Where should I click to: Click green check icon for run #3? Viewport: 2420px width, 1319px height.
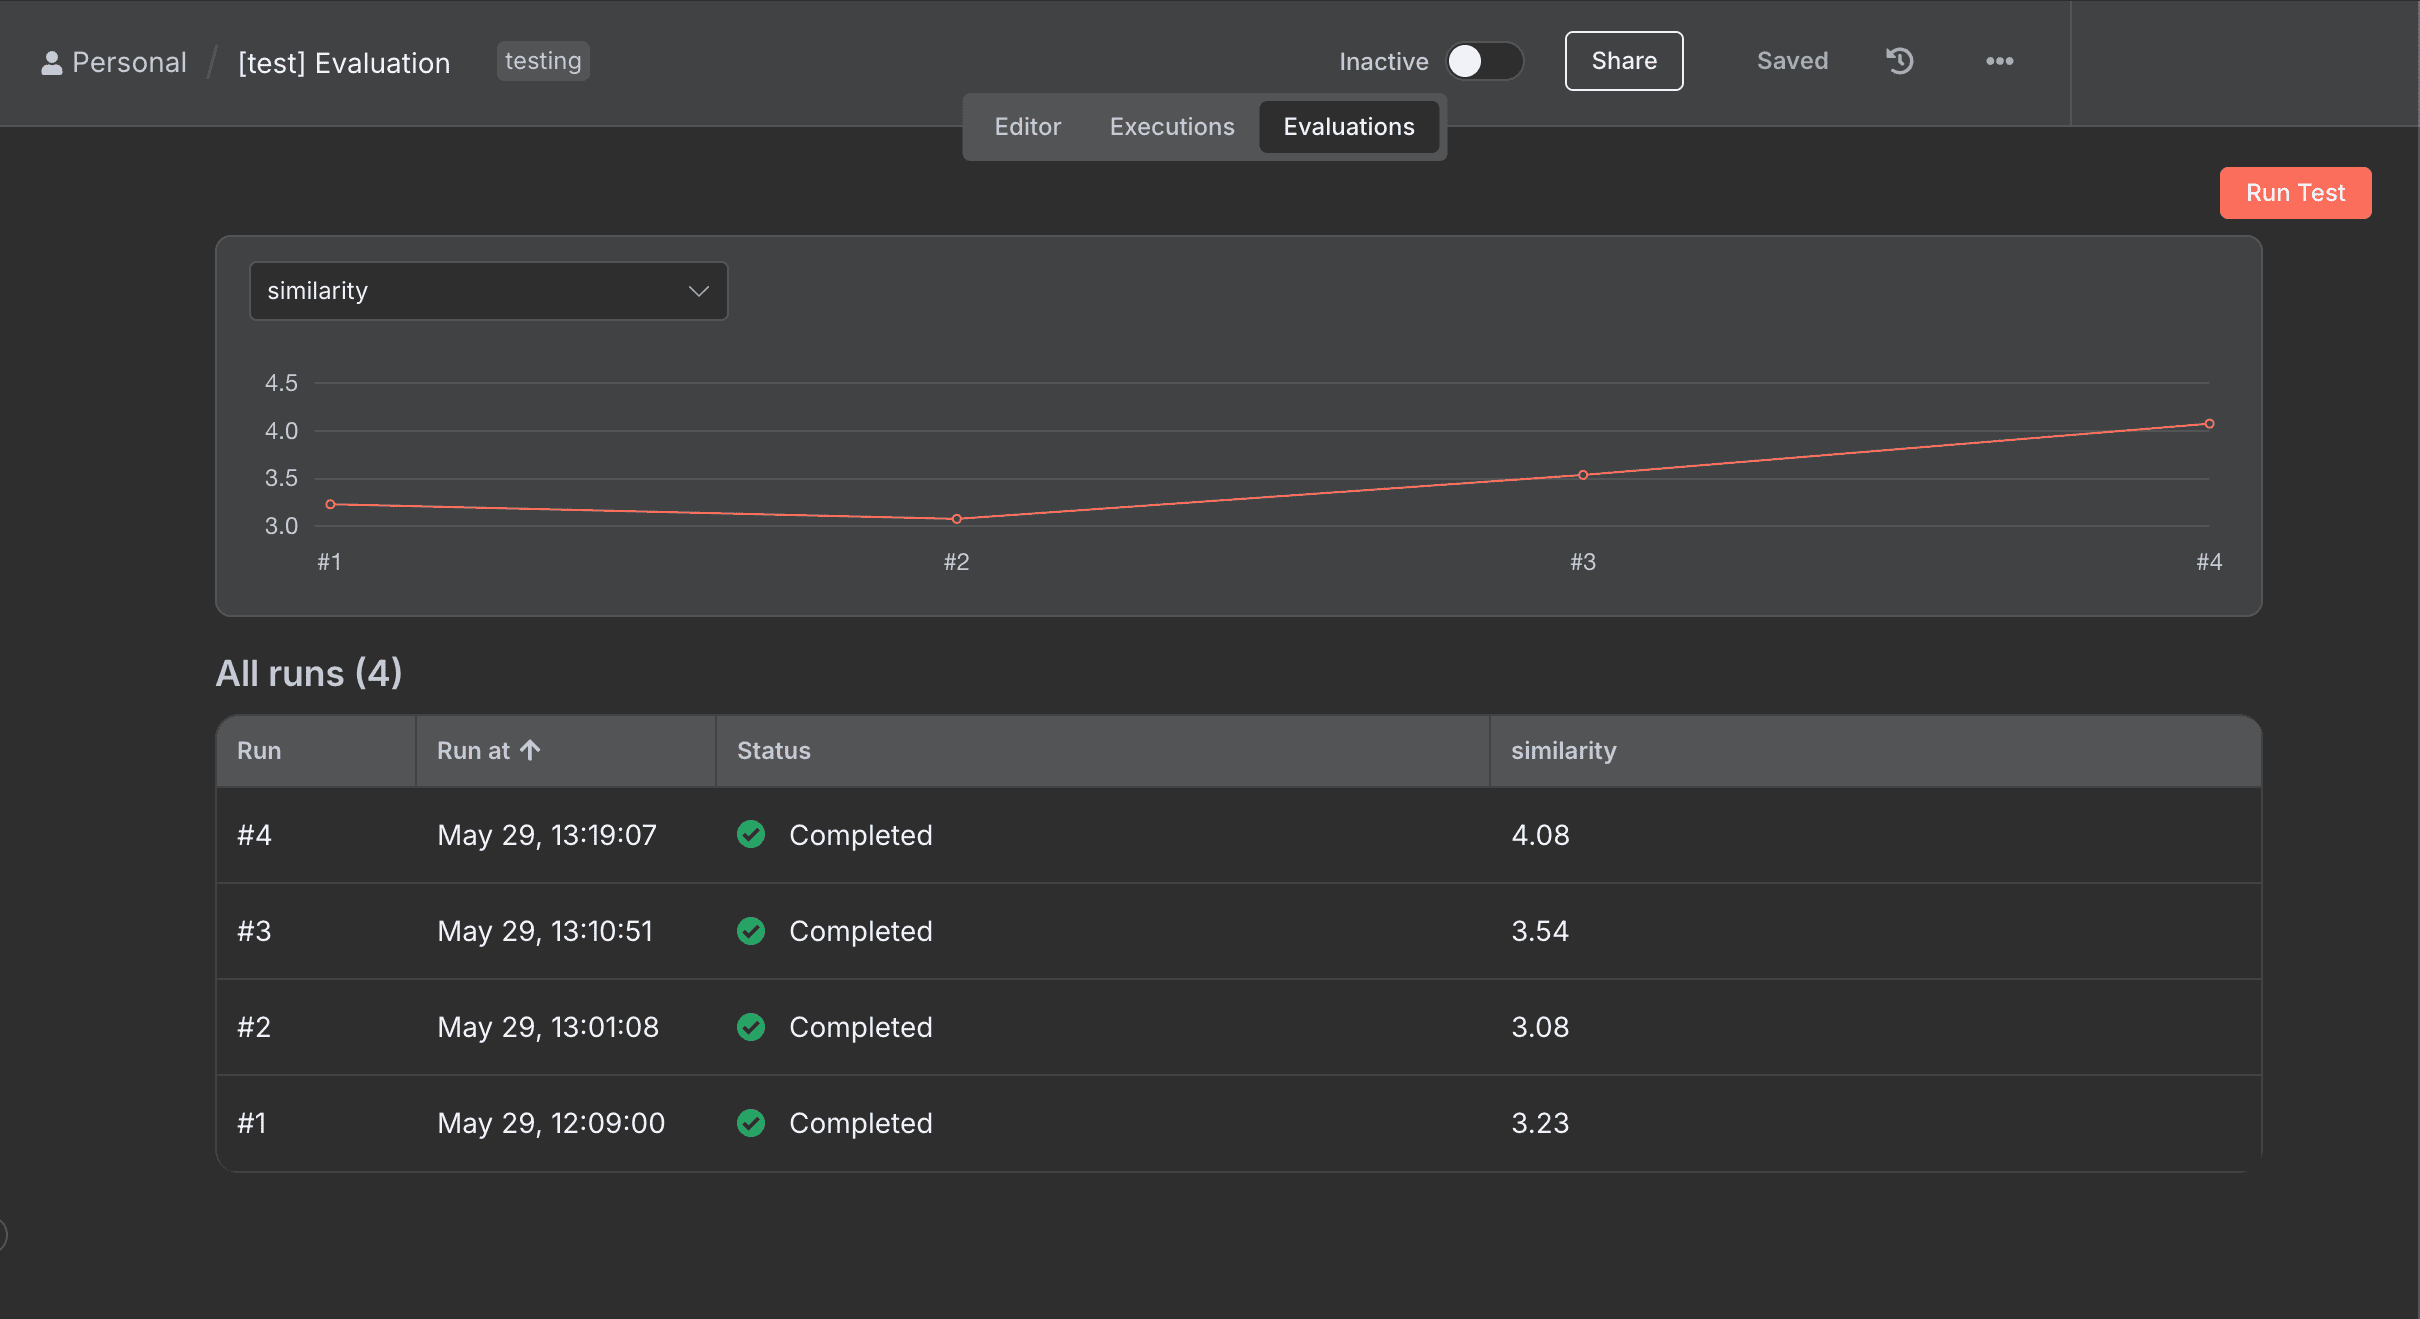tap(751, 930)
